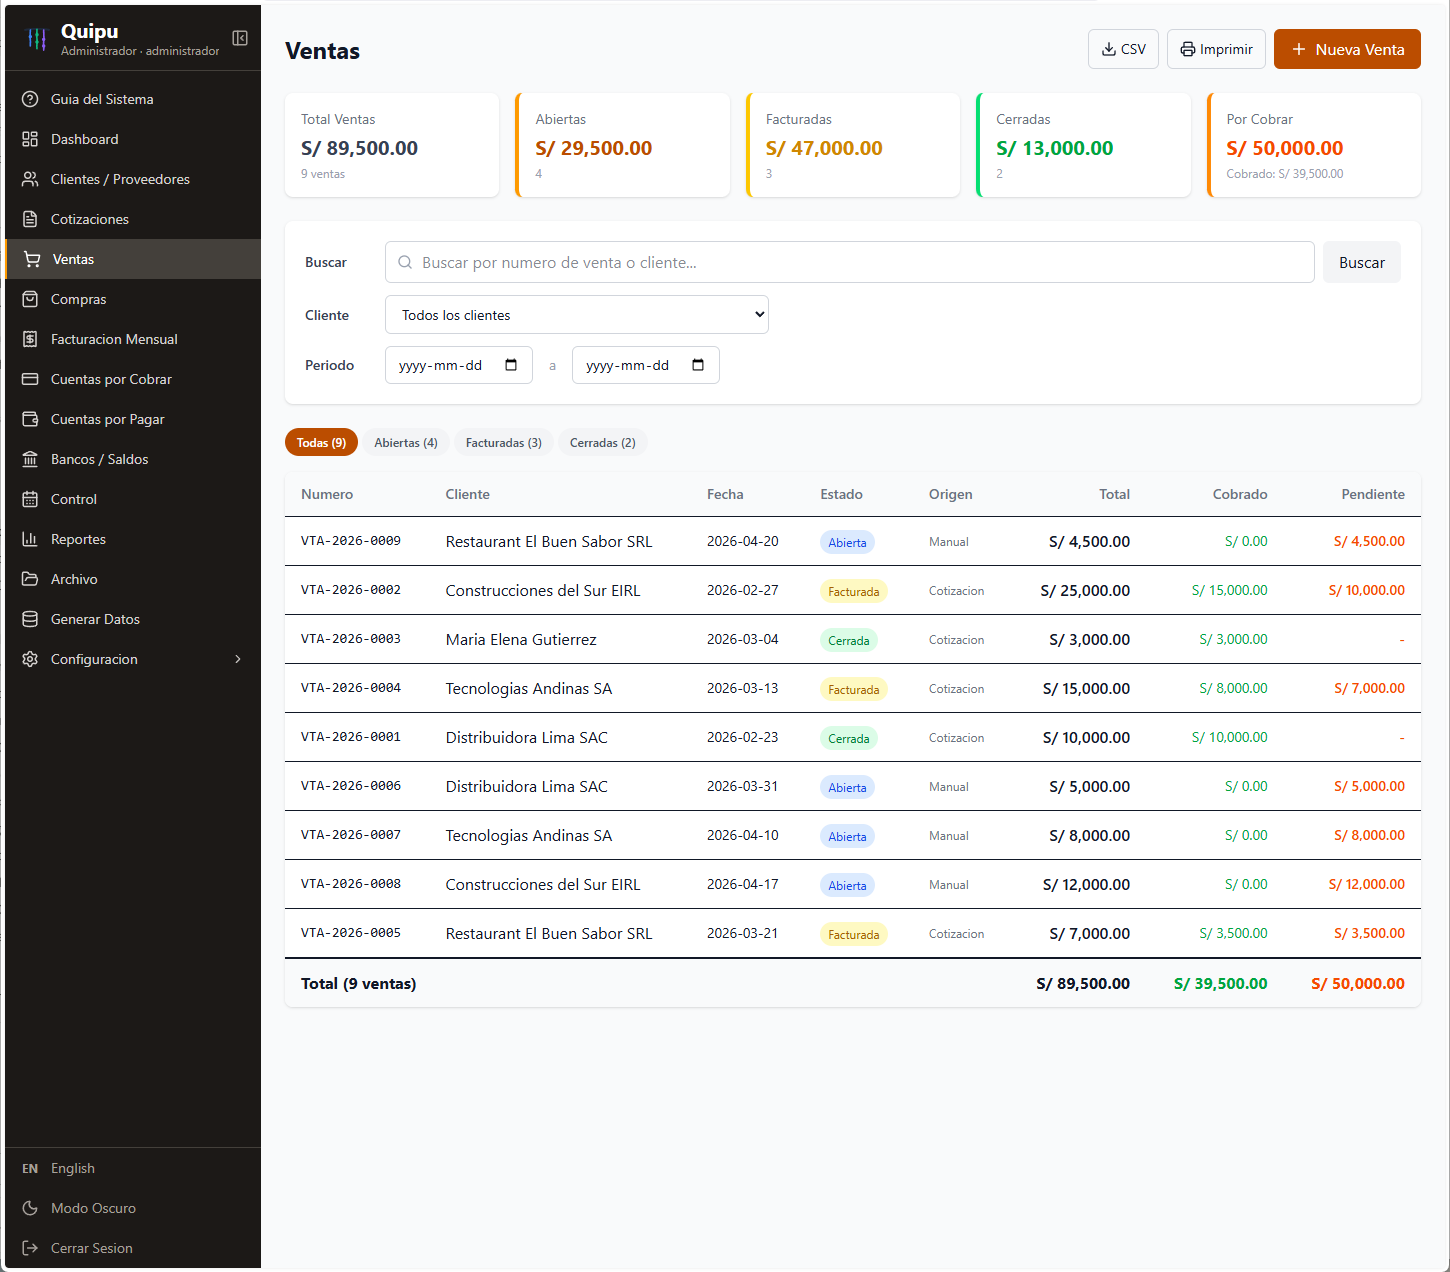Click the Por Cobrar summary card
The image size is (1450, 1272).
[x=1314, y=145]
